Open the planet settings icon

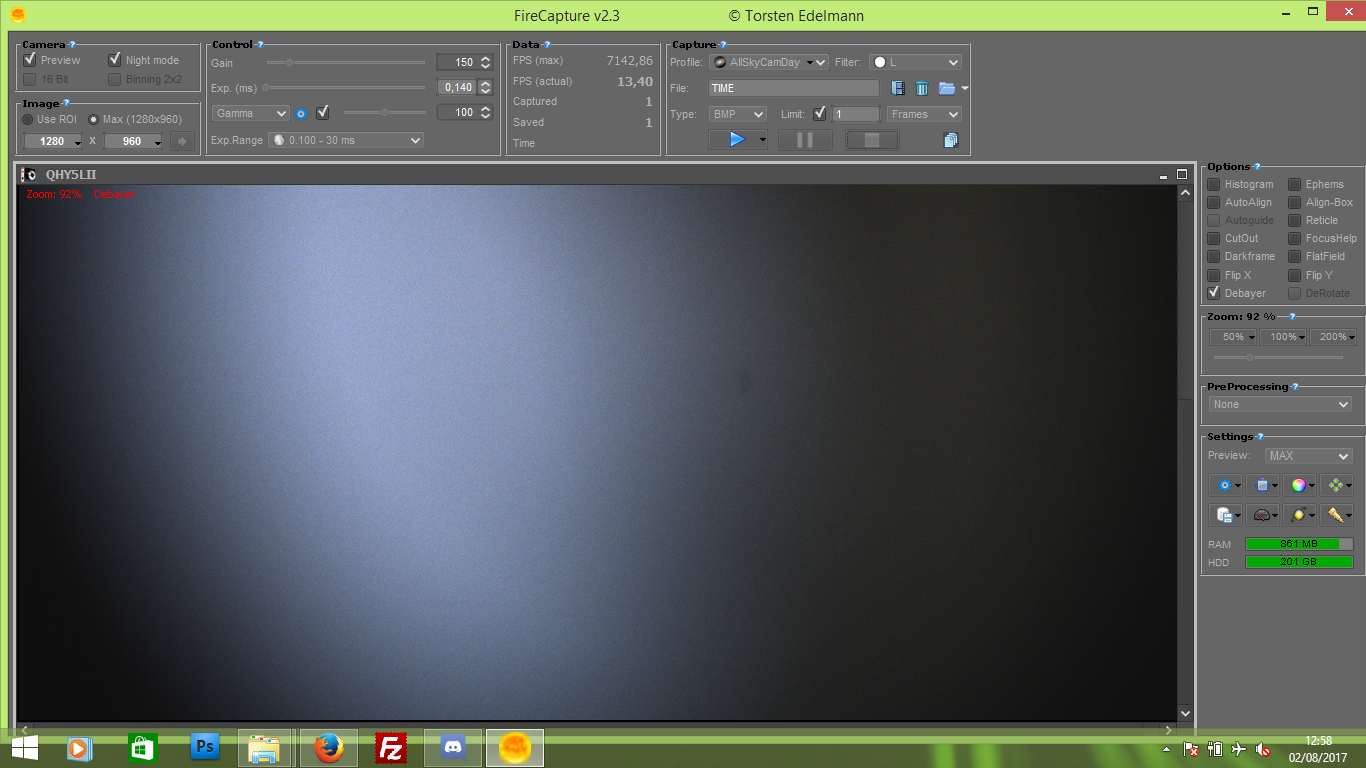(1299, 515)
